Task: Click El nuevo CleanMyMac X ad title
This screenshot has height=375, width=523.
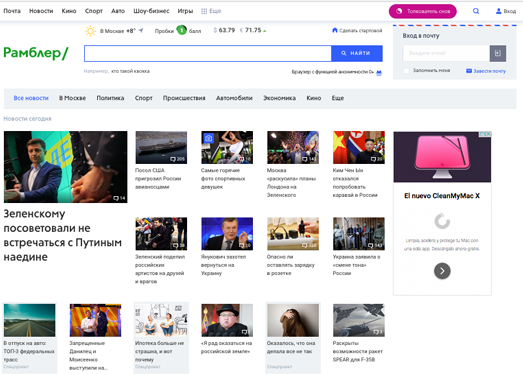Action: point(442,196)
